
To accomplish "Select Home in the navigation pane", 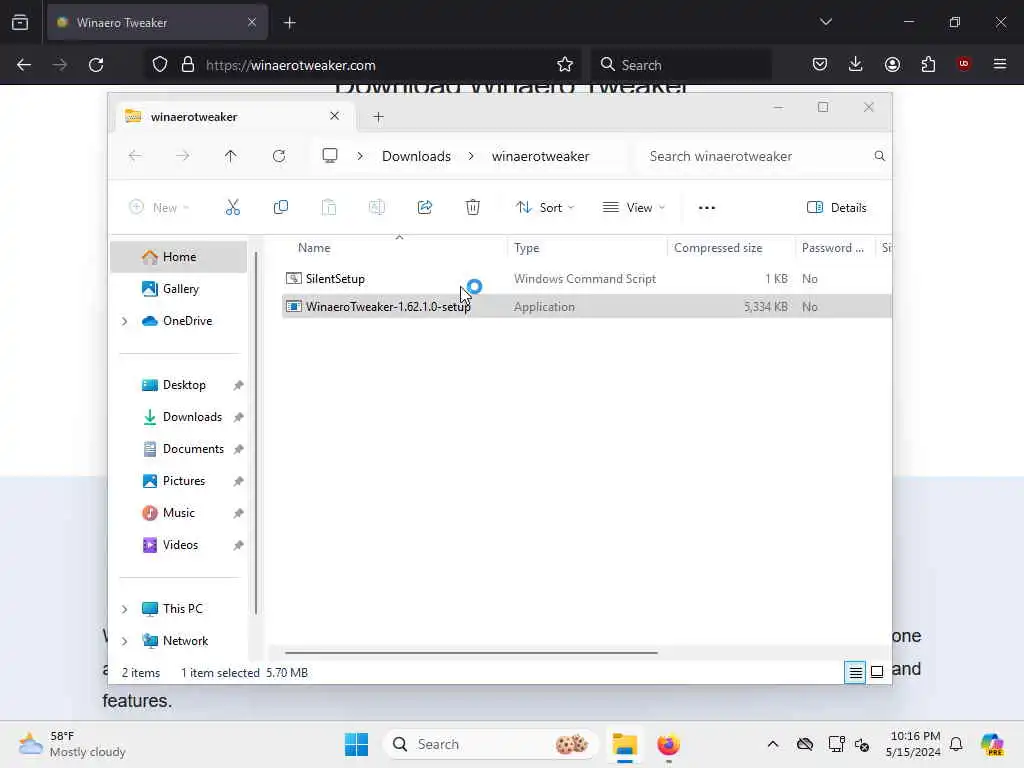I will tap(178, 257).
